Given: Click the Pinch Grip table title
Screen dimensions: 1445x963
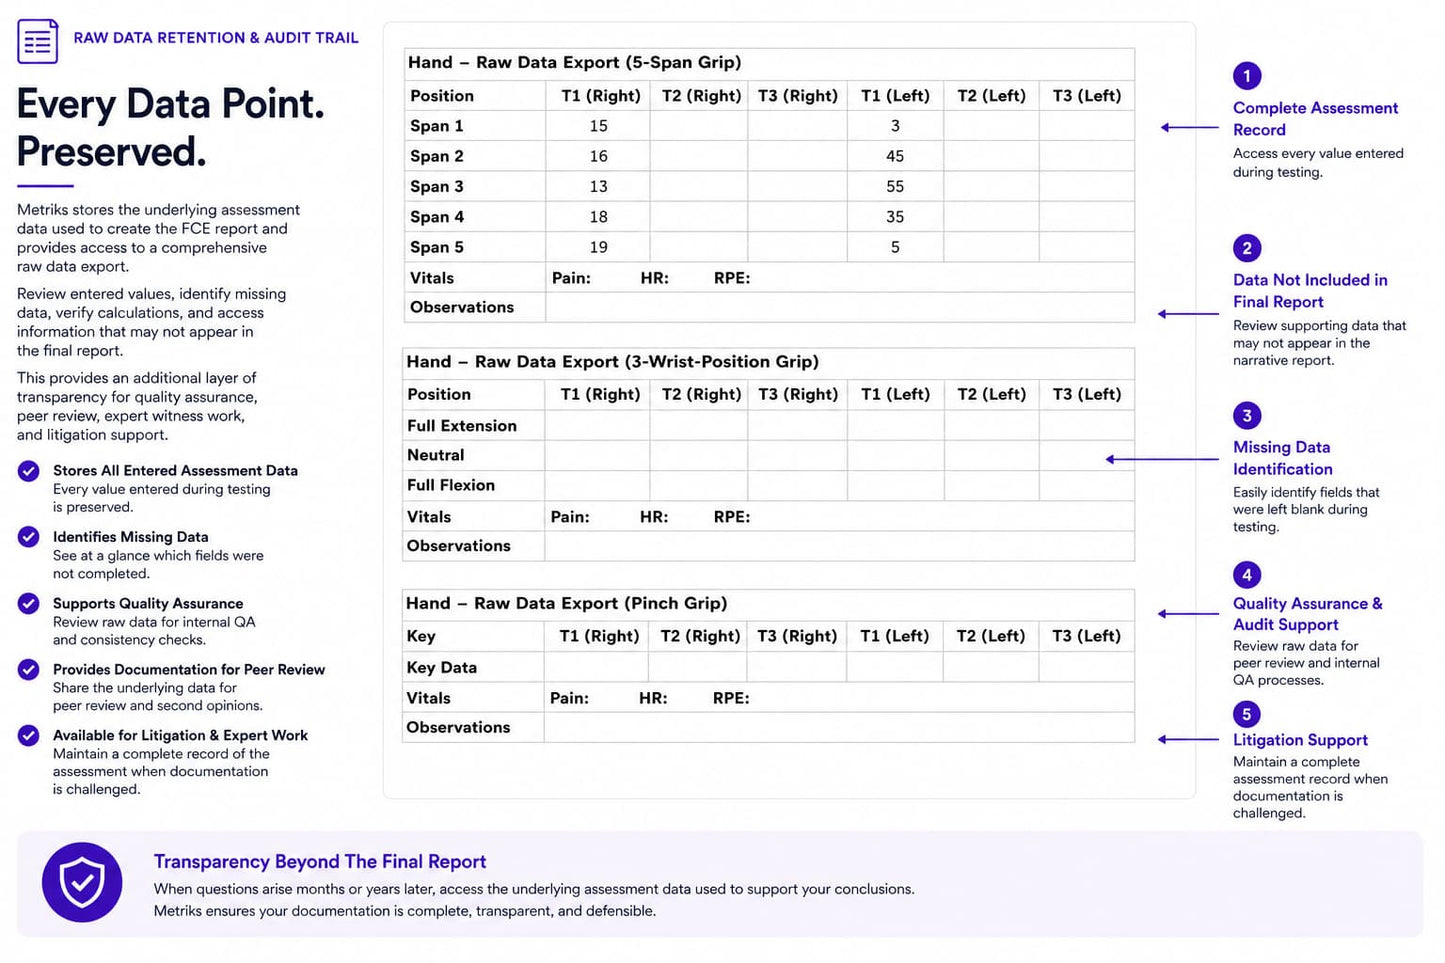Looking at the screenshot, I should pos(566,604).
